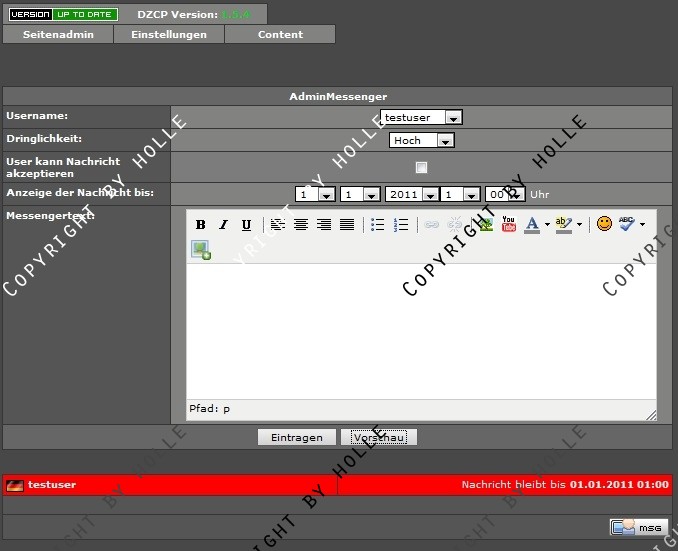Insert a numbered list
The width and height of the screenshot is (678, 551).
(x=401, y=225)
